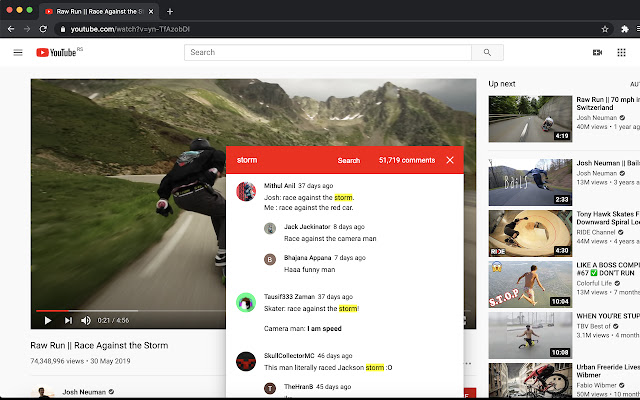Click the 74,348,996 views text
This screenshot has height=400, width=640.
coord(57,361)
